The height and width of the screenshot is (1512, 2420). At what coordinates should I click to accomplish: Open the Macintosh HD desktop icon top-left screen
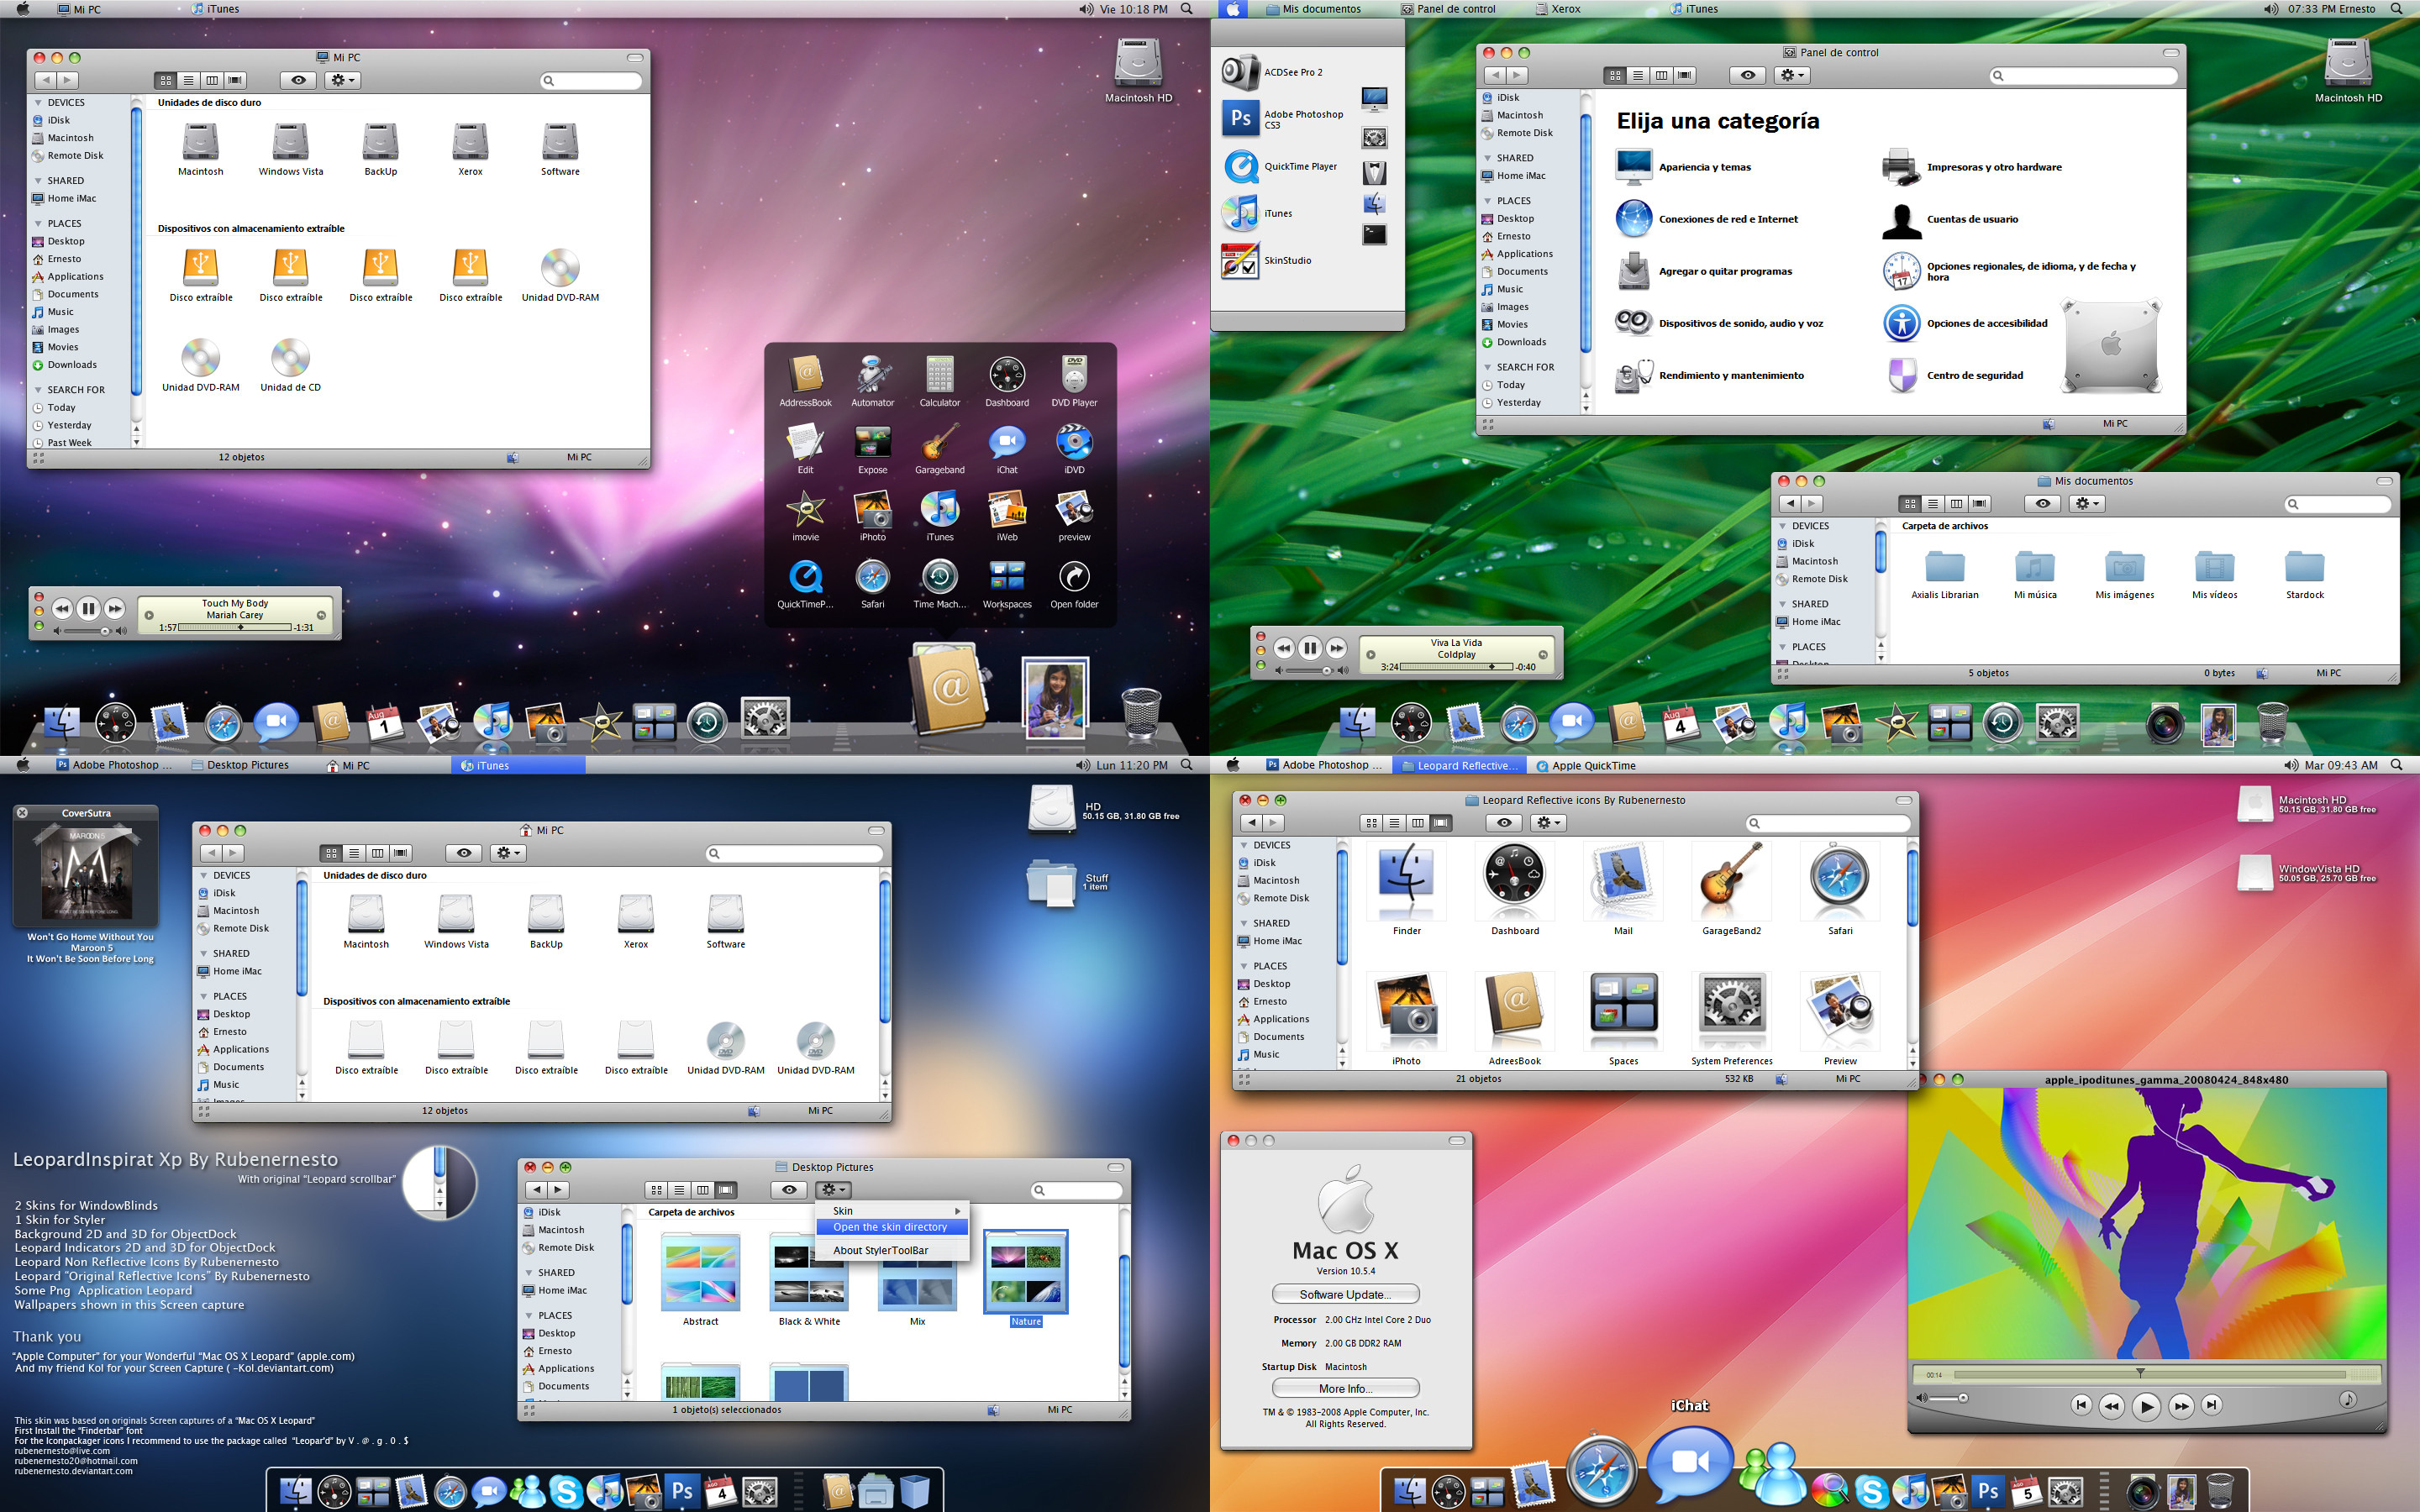point(1138,62)
